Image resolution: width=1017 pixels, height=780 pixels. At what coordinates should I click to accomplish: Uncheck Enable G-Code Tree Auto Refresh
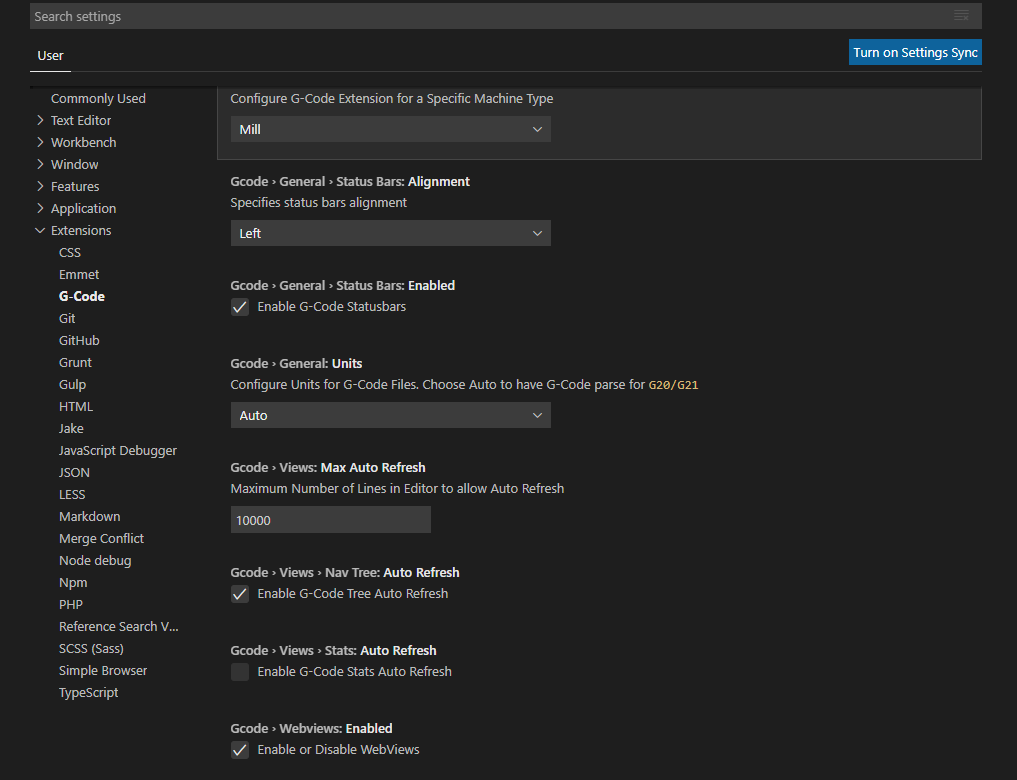click(x=239, y=593)
